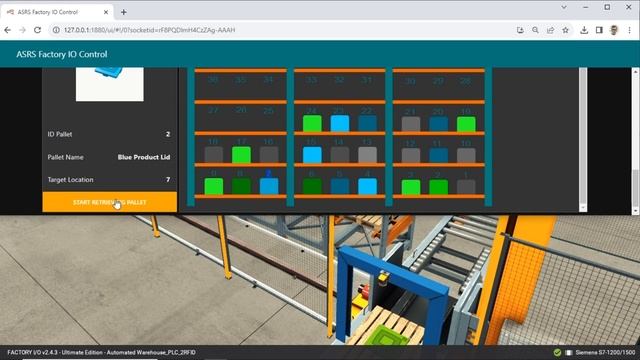The height and width of the screenshot is (360, 640).
Task: Share this page via address bar icon
Action: 550,30
